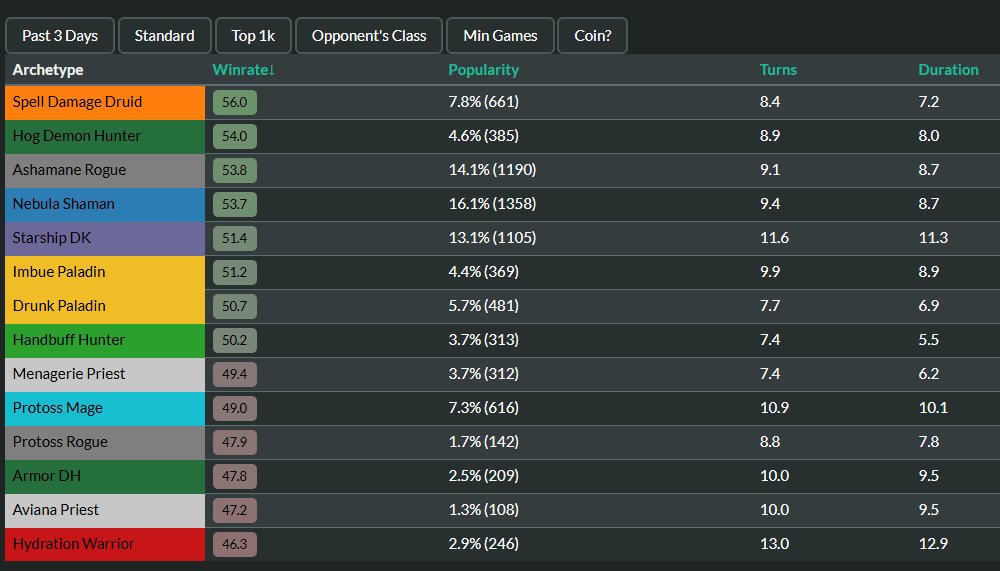Open the Opponent's Class filter
Viewport: 1000px width, 571px height.
pos(369,36)
